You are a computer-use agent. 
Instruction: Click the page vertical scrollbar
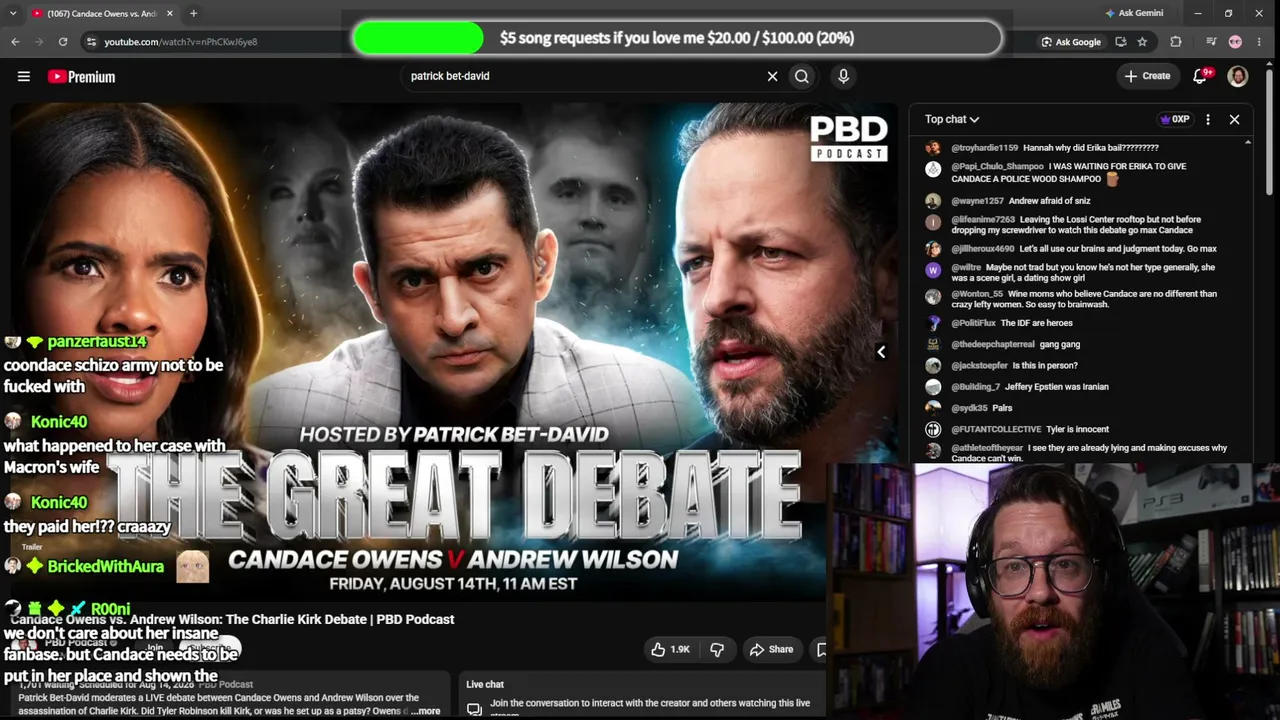pyautogui.click(x=1271, y=130)
